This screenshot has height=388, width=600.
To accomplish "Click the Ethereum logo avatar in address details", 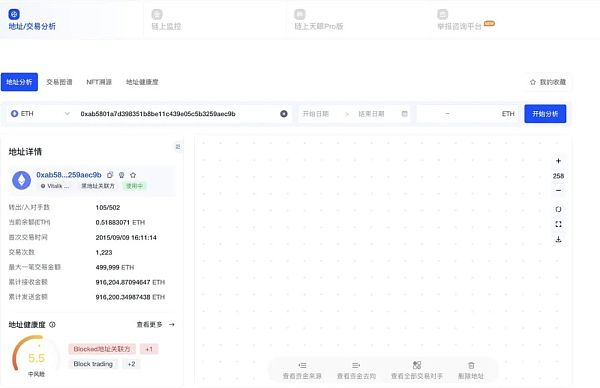I will (x=21, y=180).
